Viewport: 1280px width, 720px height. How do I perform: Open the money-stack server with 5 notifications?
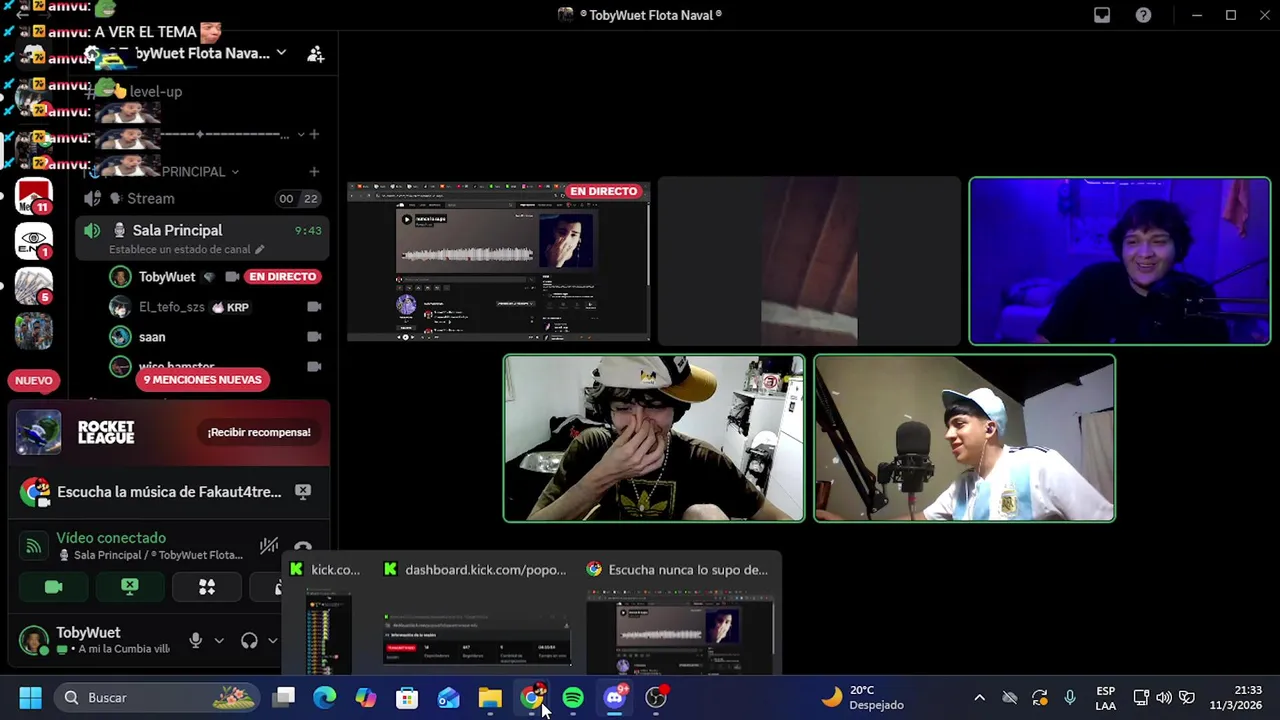click(33, 286)
